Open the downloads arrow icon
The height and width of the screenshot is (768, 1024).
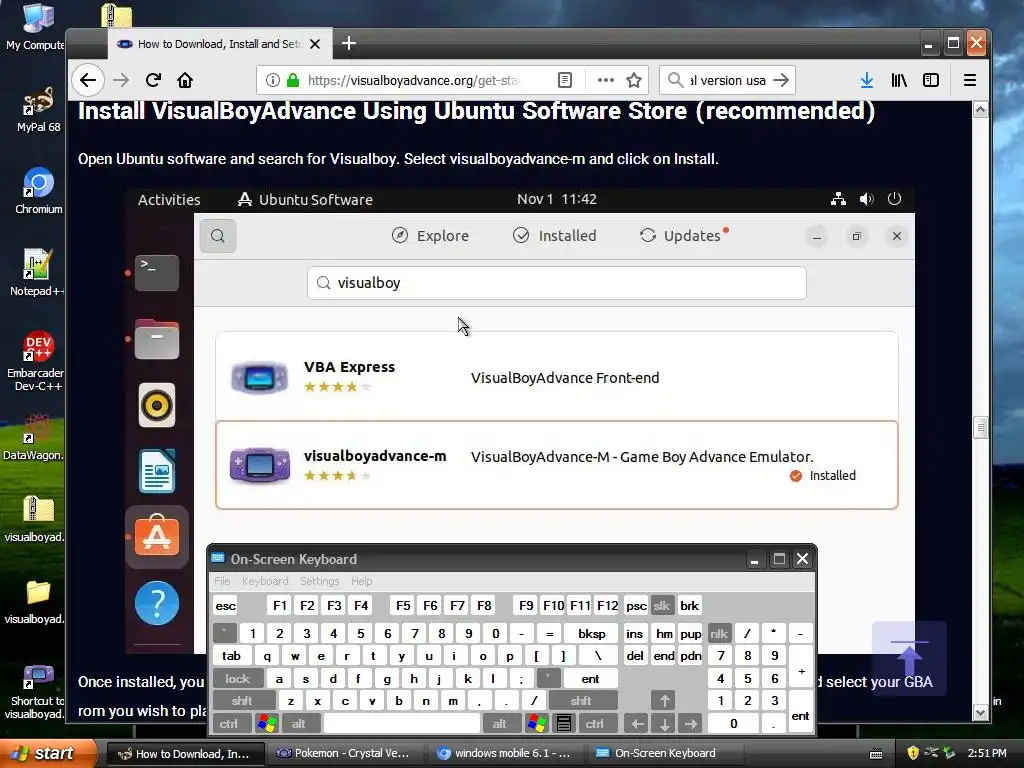pyautogui.click(x=867, y=80)
